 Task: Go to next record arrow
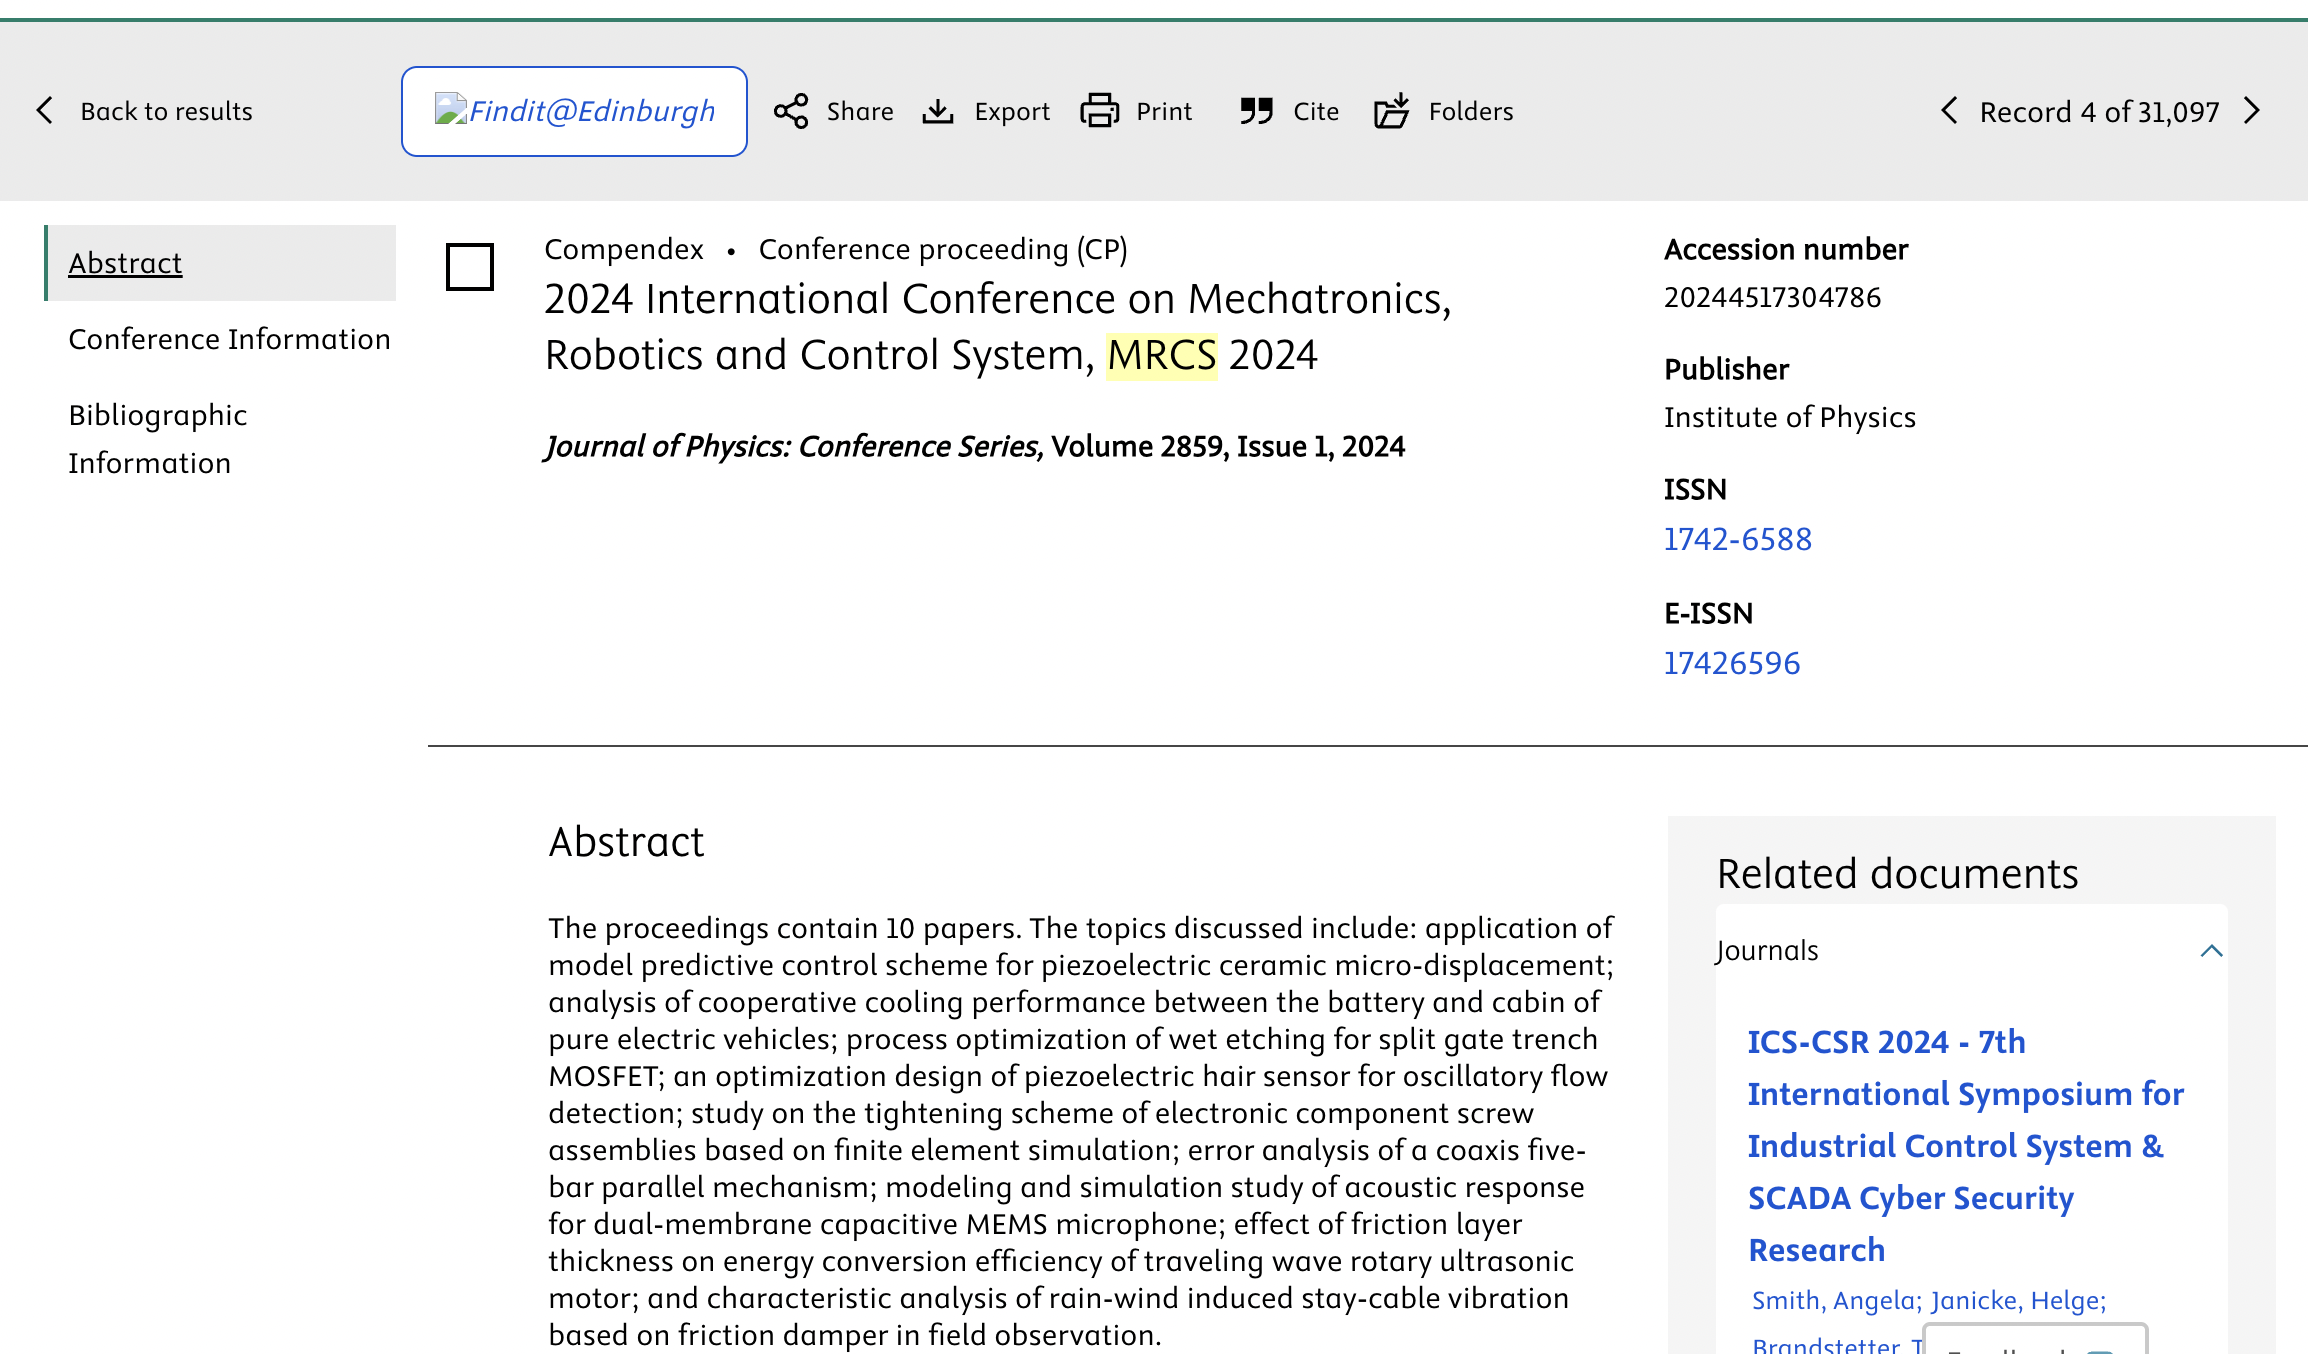[x=2252, y=111]
